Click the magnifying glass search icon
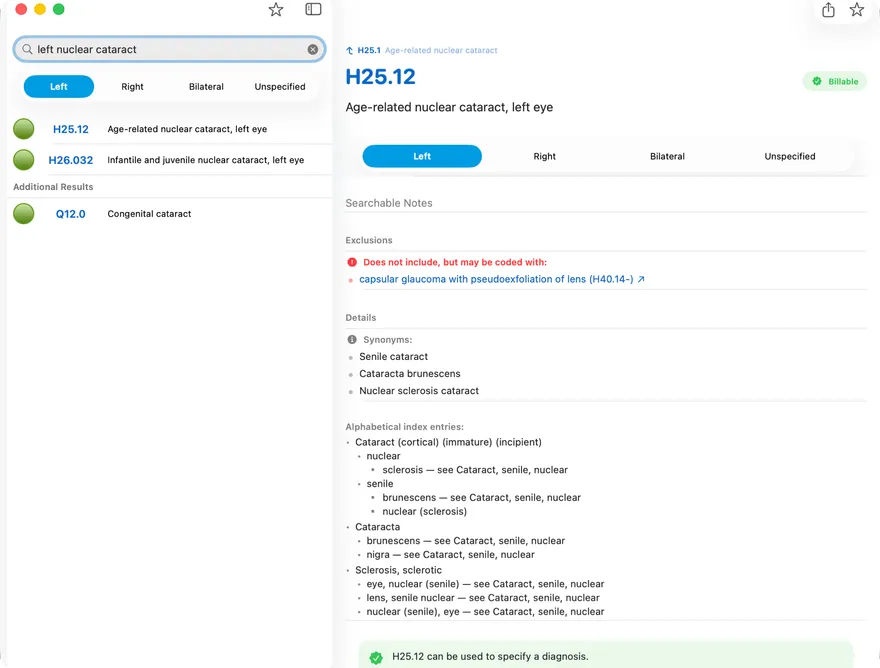 27,49
